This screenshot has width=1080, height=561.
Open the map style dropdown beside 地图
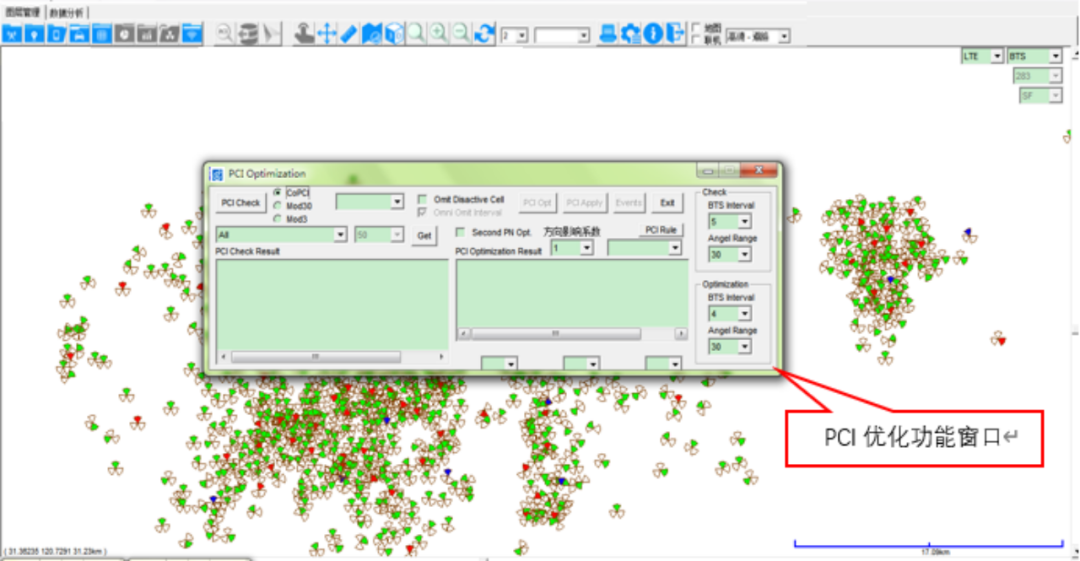pos(758,37)
